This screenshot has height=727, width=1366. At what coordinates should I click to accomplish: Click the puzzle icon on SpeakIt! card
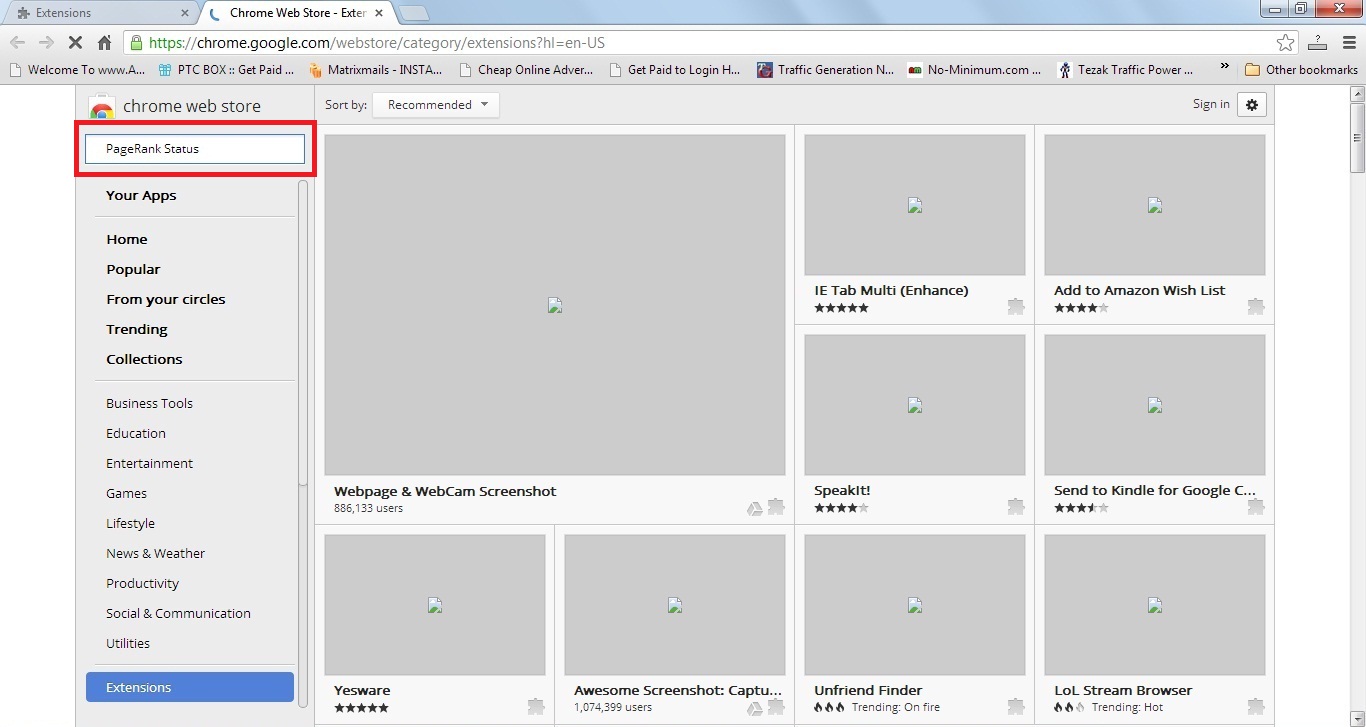pos(1016,507)
